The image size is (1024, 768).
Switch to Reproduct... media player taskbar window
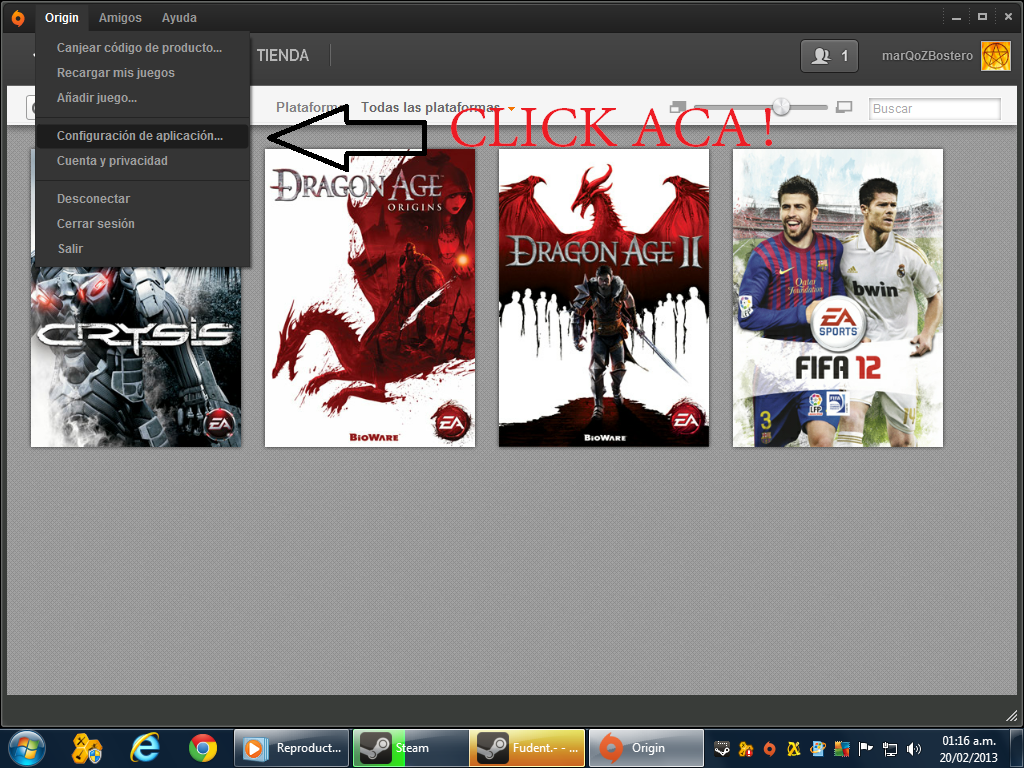[x=292, y=748]
